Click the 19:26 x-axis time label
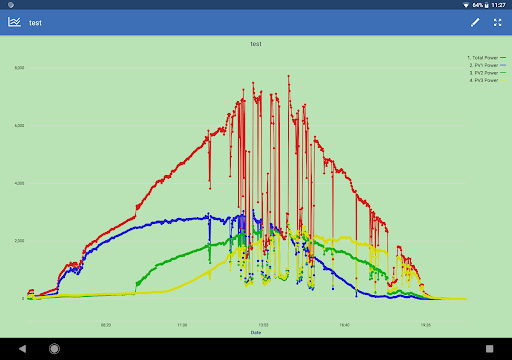This screenshot has width=512, height=360. 425,325
